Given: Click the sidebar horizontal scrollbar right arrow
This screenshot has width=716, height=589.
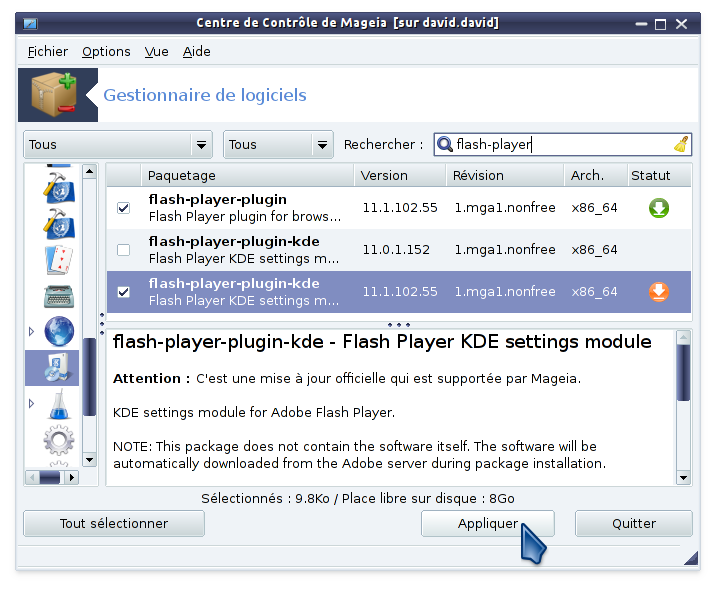Looking at the screenshot, I should [72, 478].
